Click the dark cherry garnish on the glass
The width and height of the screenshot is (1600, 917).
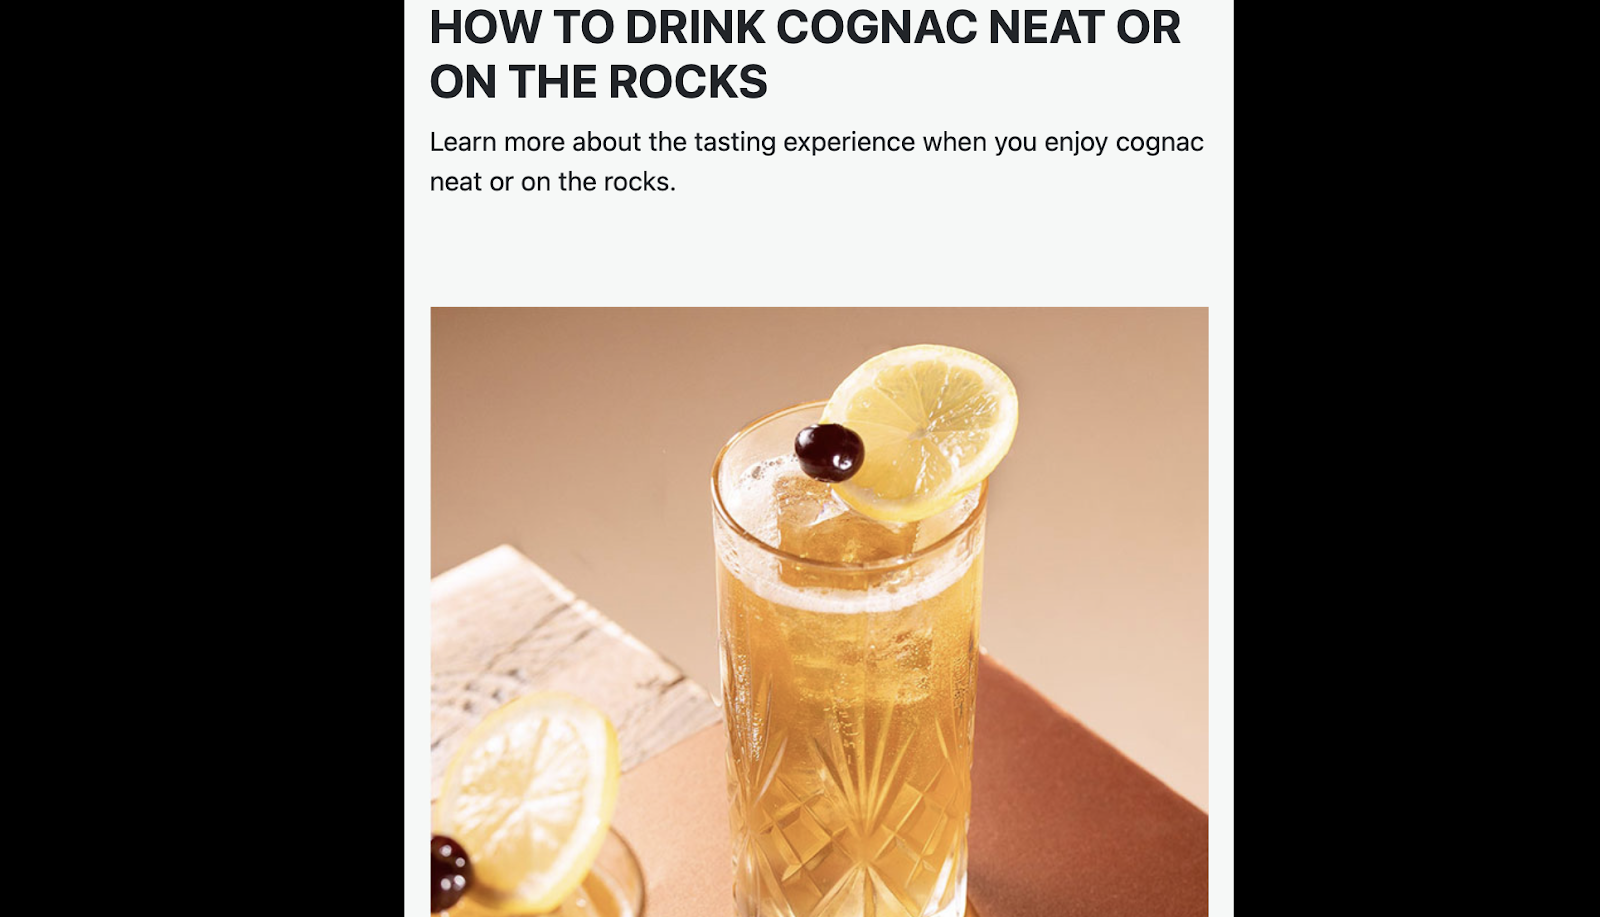pos(829,453)
